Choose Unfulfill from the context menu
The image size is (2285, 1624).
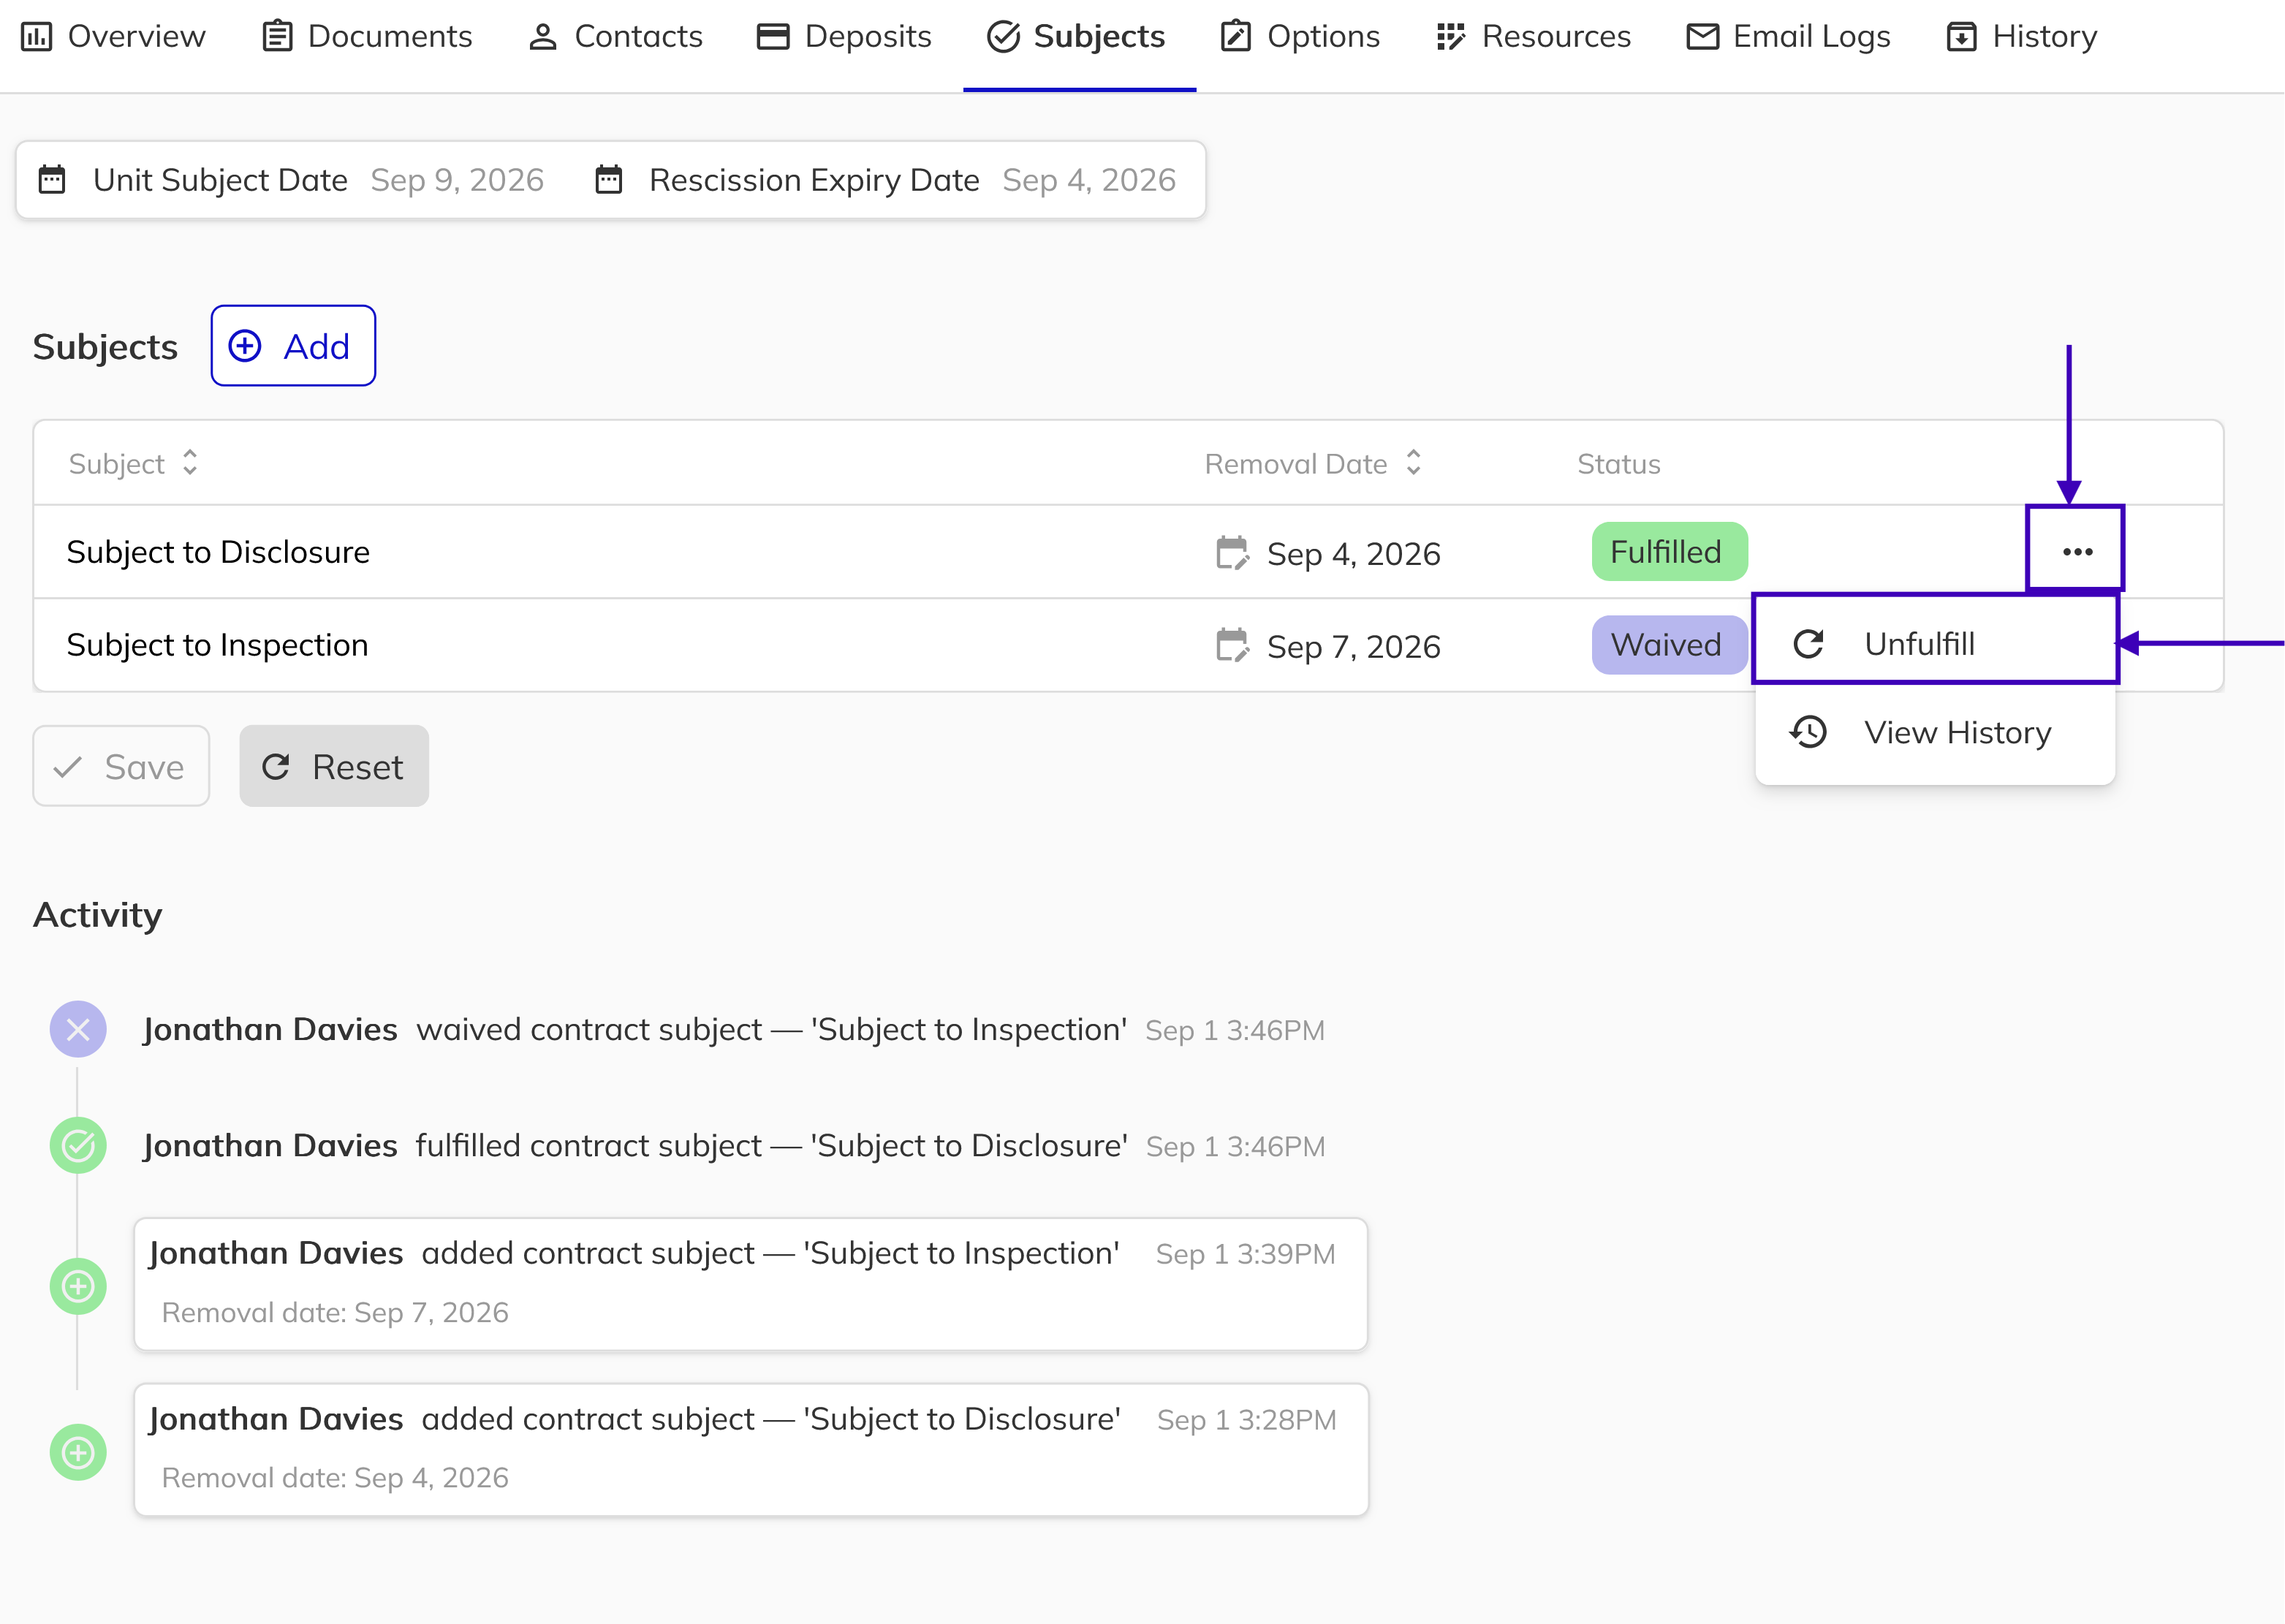[1936, 643]
